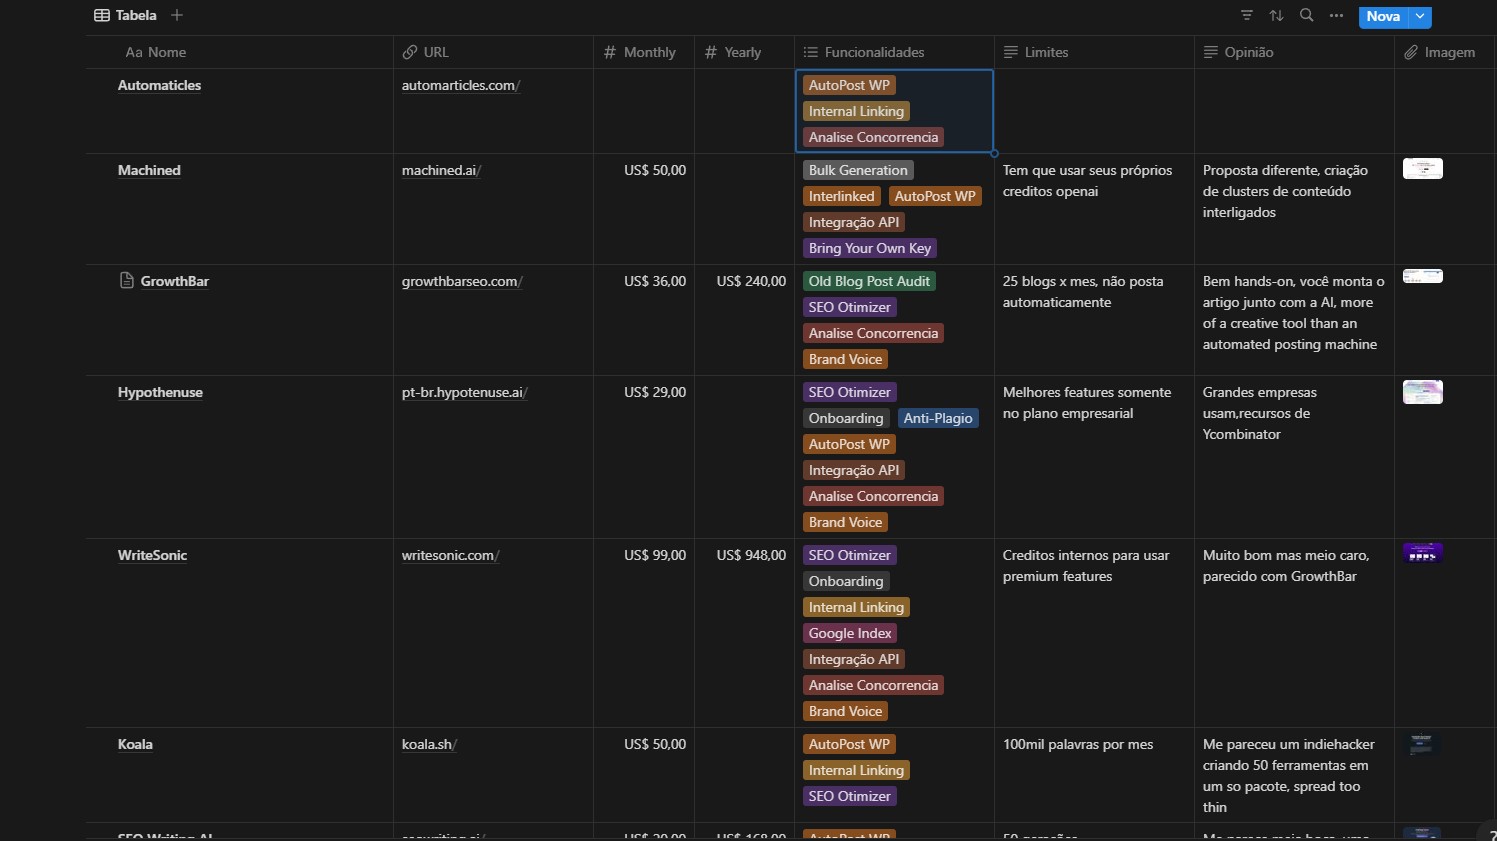Open the filter icon in the toolbar
Screen dimensions: 1497x841
1246,16
